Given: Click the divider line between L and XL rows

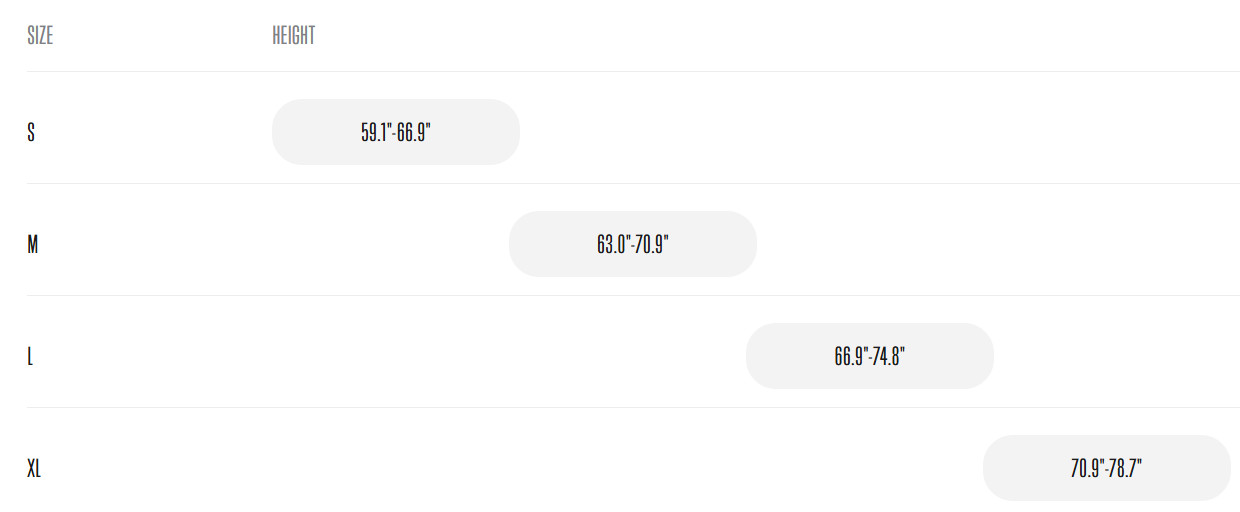Looking at the screenshot, I should [632, 407].
